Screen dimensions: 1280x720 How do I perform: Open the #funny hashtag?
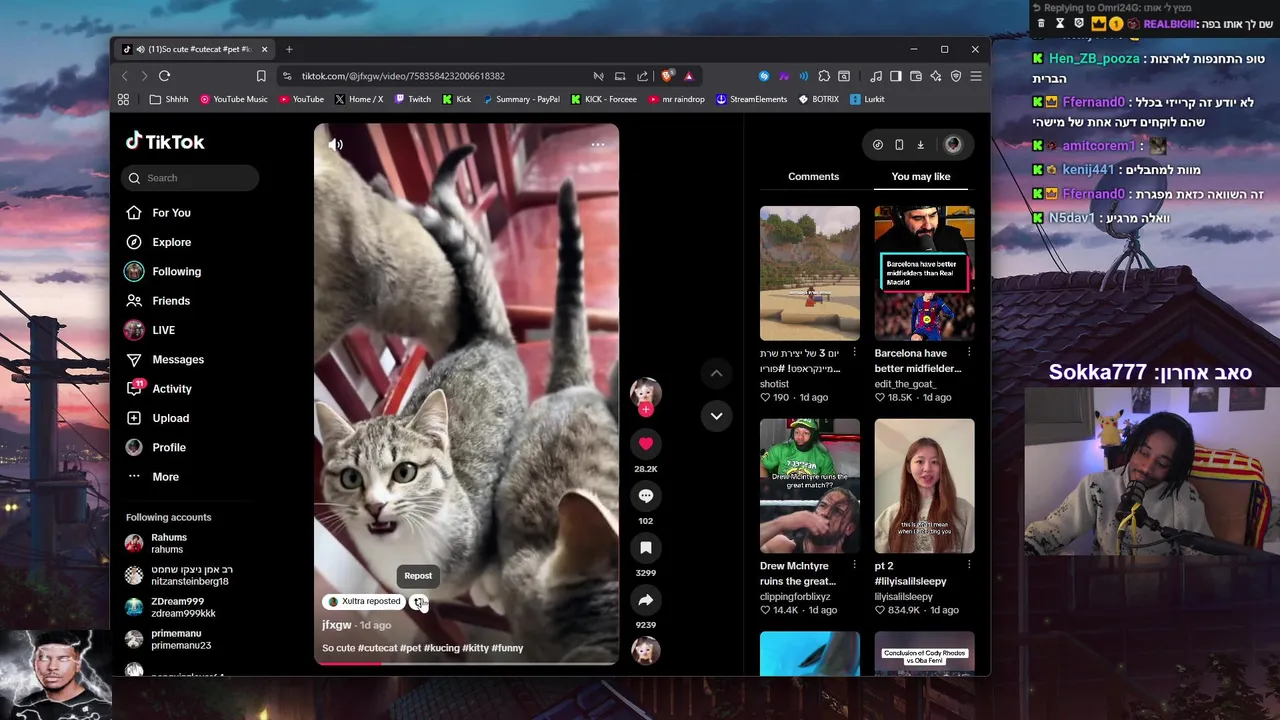pyautogui.click(x=507, y=648)
